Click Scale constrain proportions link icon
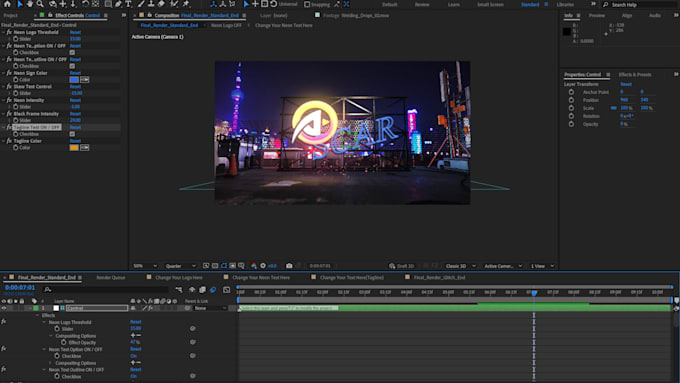 coord(613,108)
